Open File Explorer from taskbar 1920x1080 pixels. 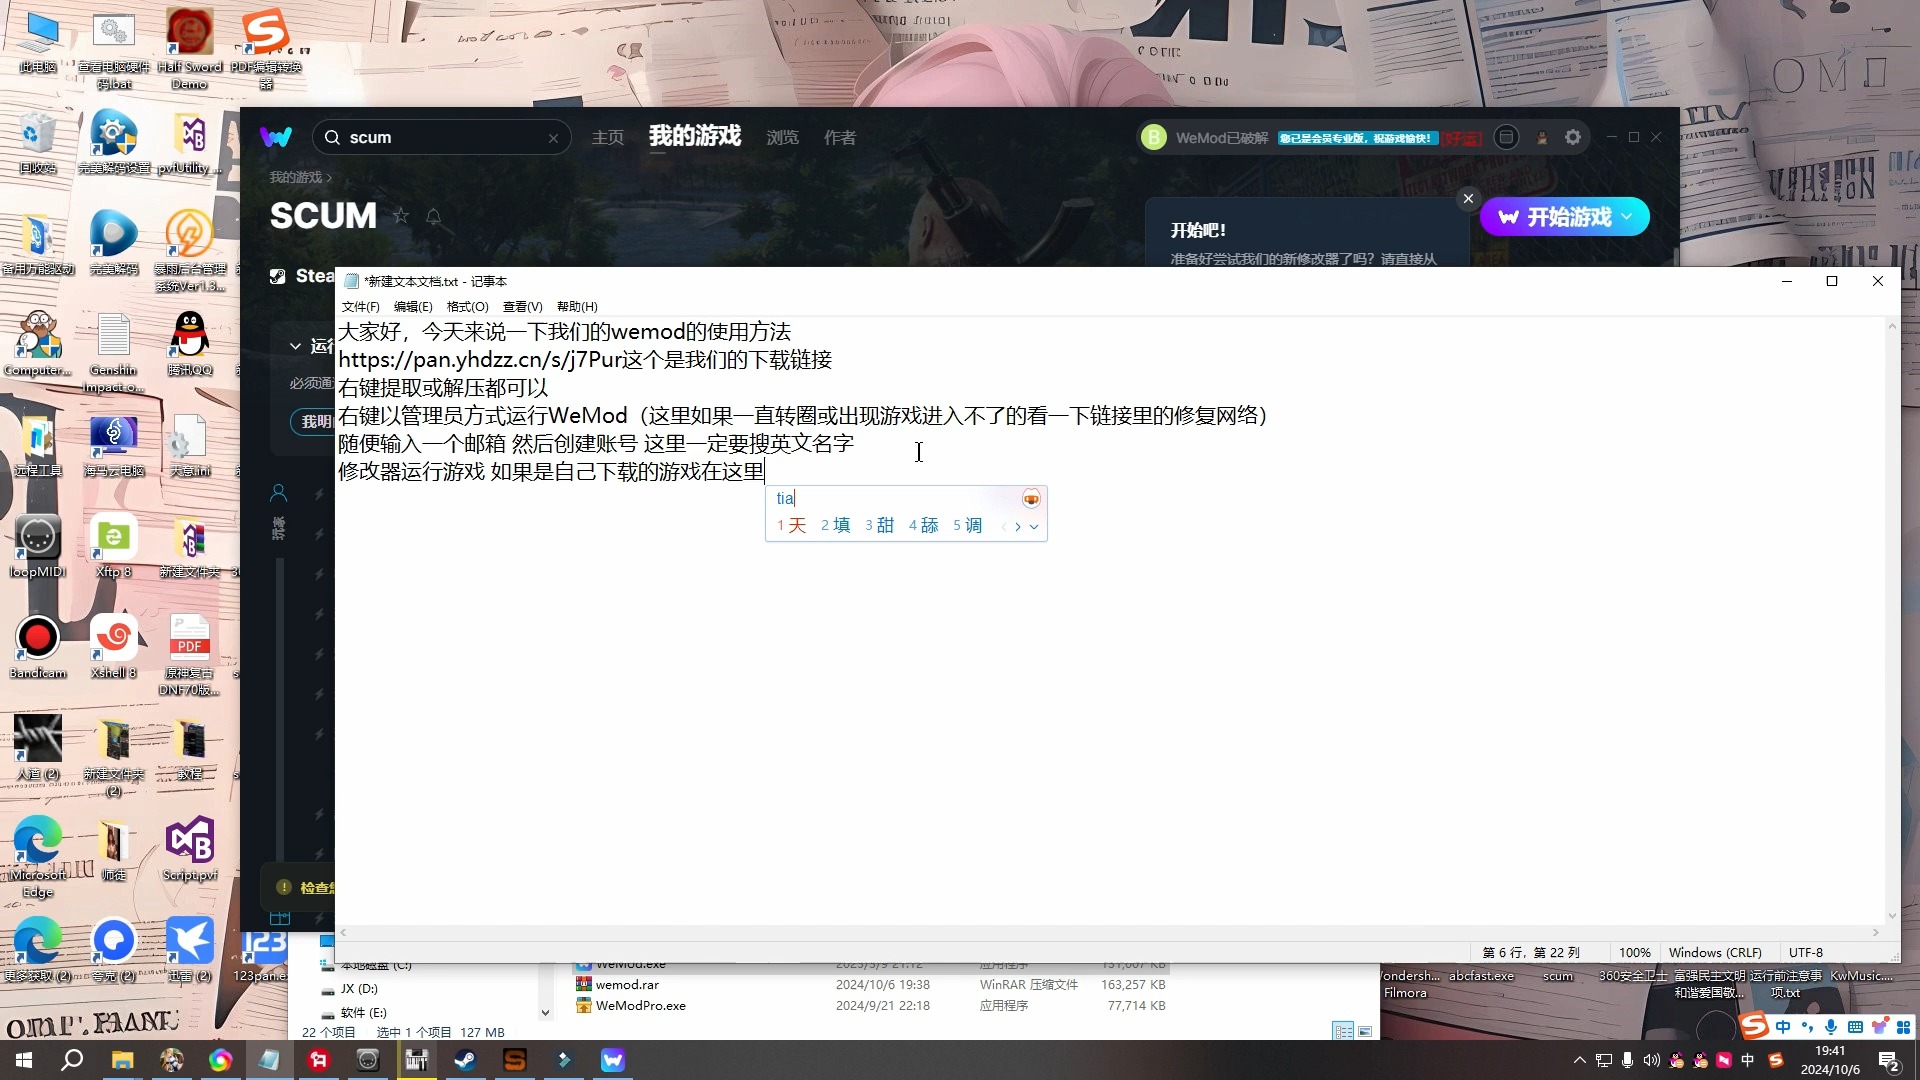(122, 1060)
